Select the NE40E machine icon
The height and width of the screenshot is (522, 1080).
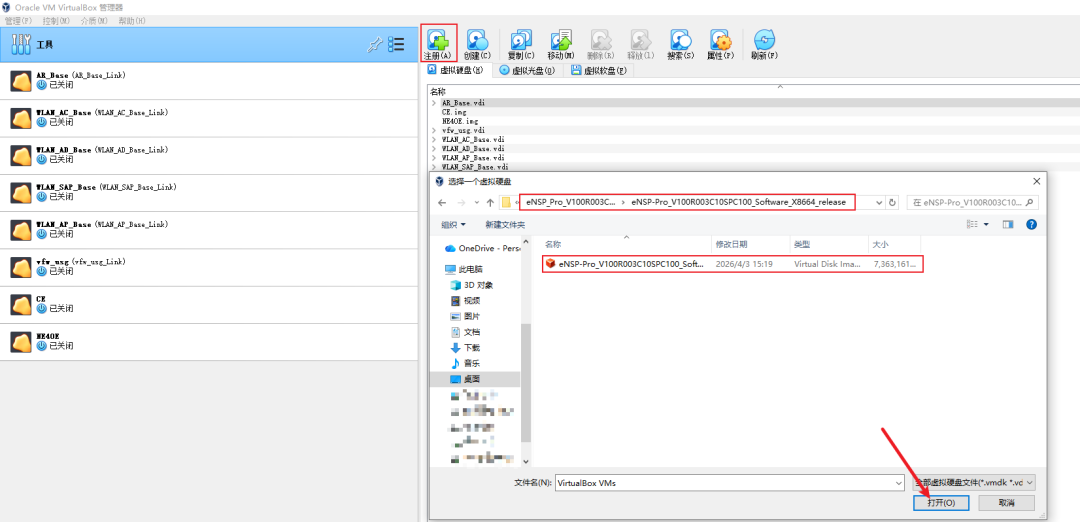click(x=21, y=341)
